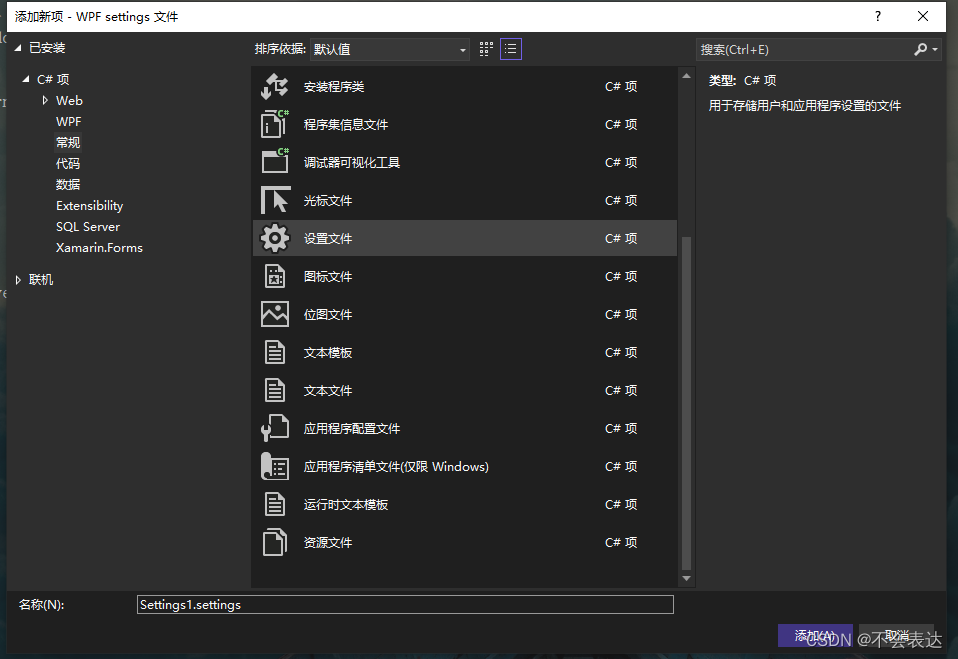This screenshot has width=958, height=659.
Task: Enable the list view layout toggle
Action: point(510,48)
